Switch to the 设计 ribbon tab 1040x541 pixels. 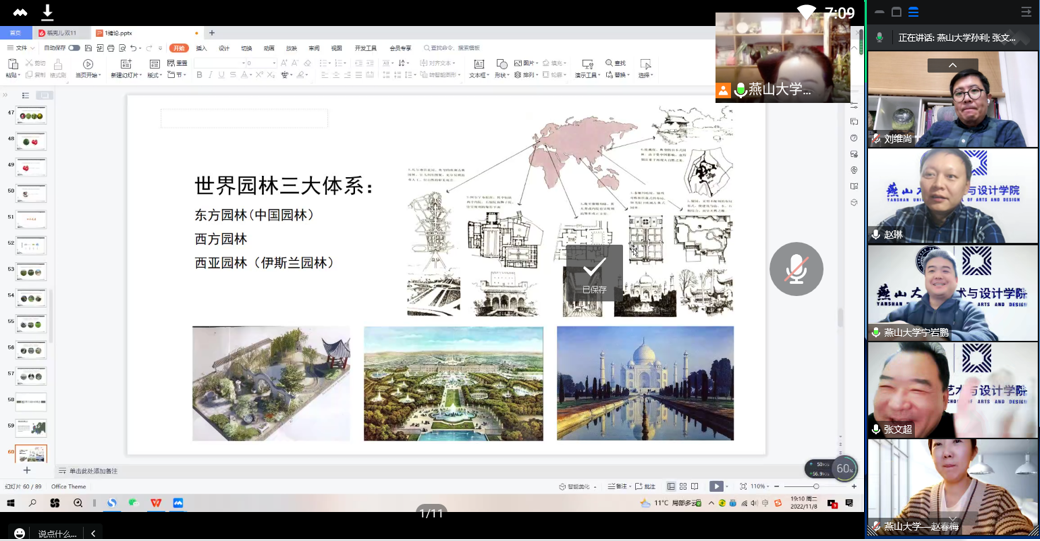(224, 48)
